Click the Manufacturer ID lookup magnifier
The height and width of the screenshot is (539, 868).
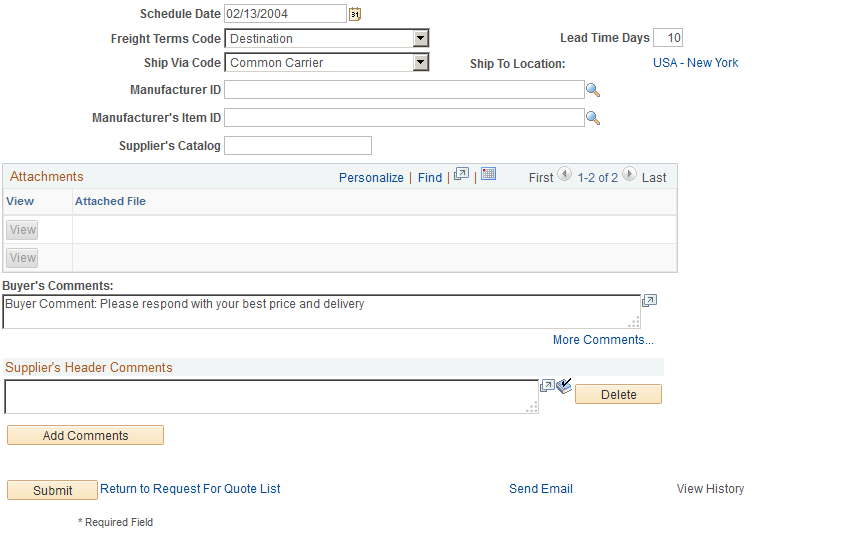(593, 90)
